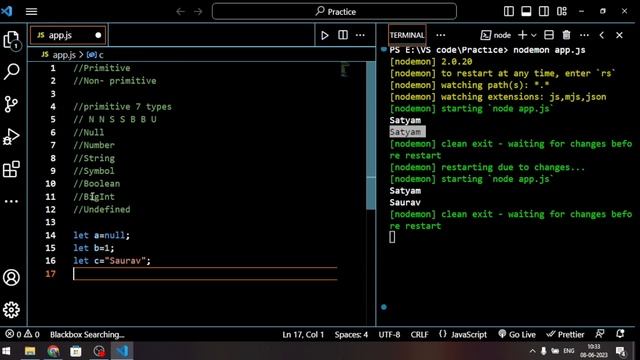Select the node terminal profile

(x=496, y=35)
